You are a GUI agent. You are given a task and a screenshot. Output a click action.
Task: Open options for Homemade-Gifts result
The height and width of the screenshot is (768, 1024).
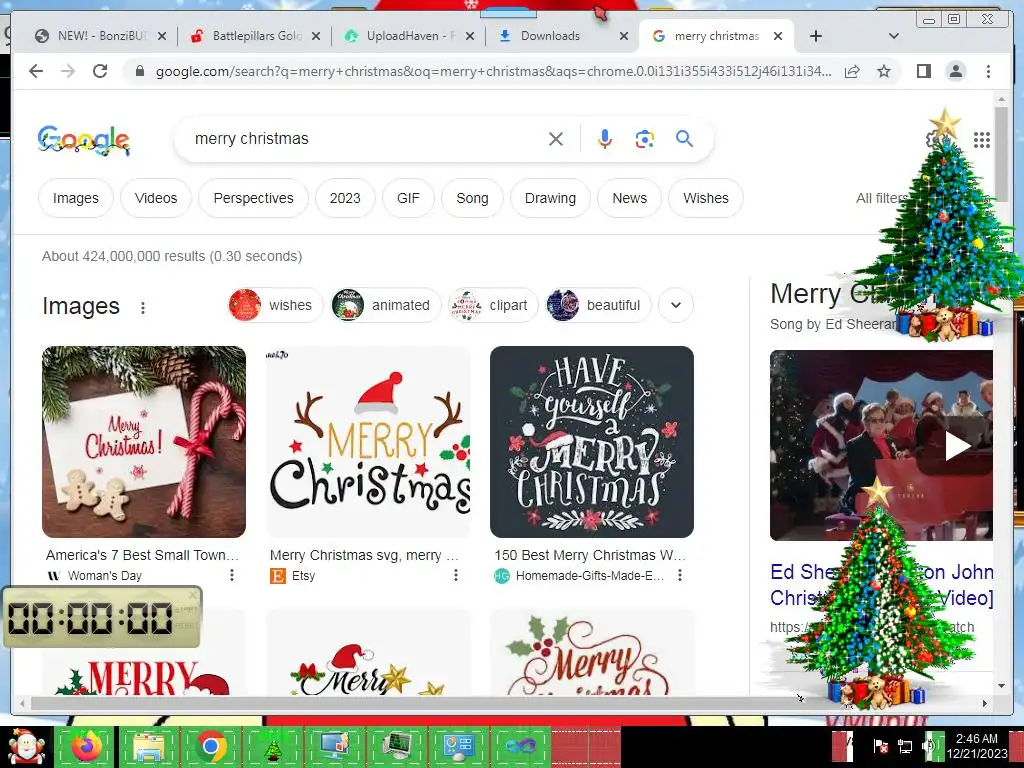680,575
